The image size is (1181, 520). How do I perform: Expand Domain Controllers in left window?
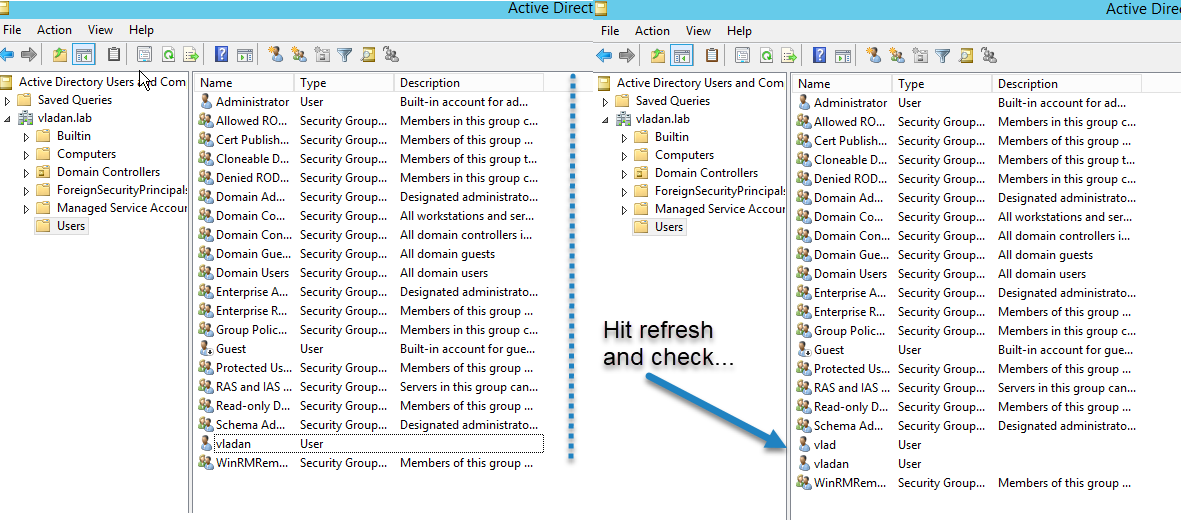tap(26, 173)
